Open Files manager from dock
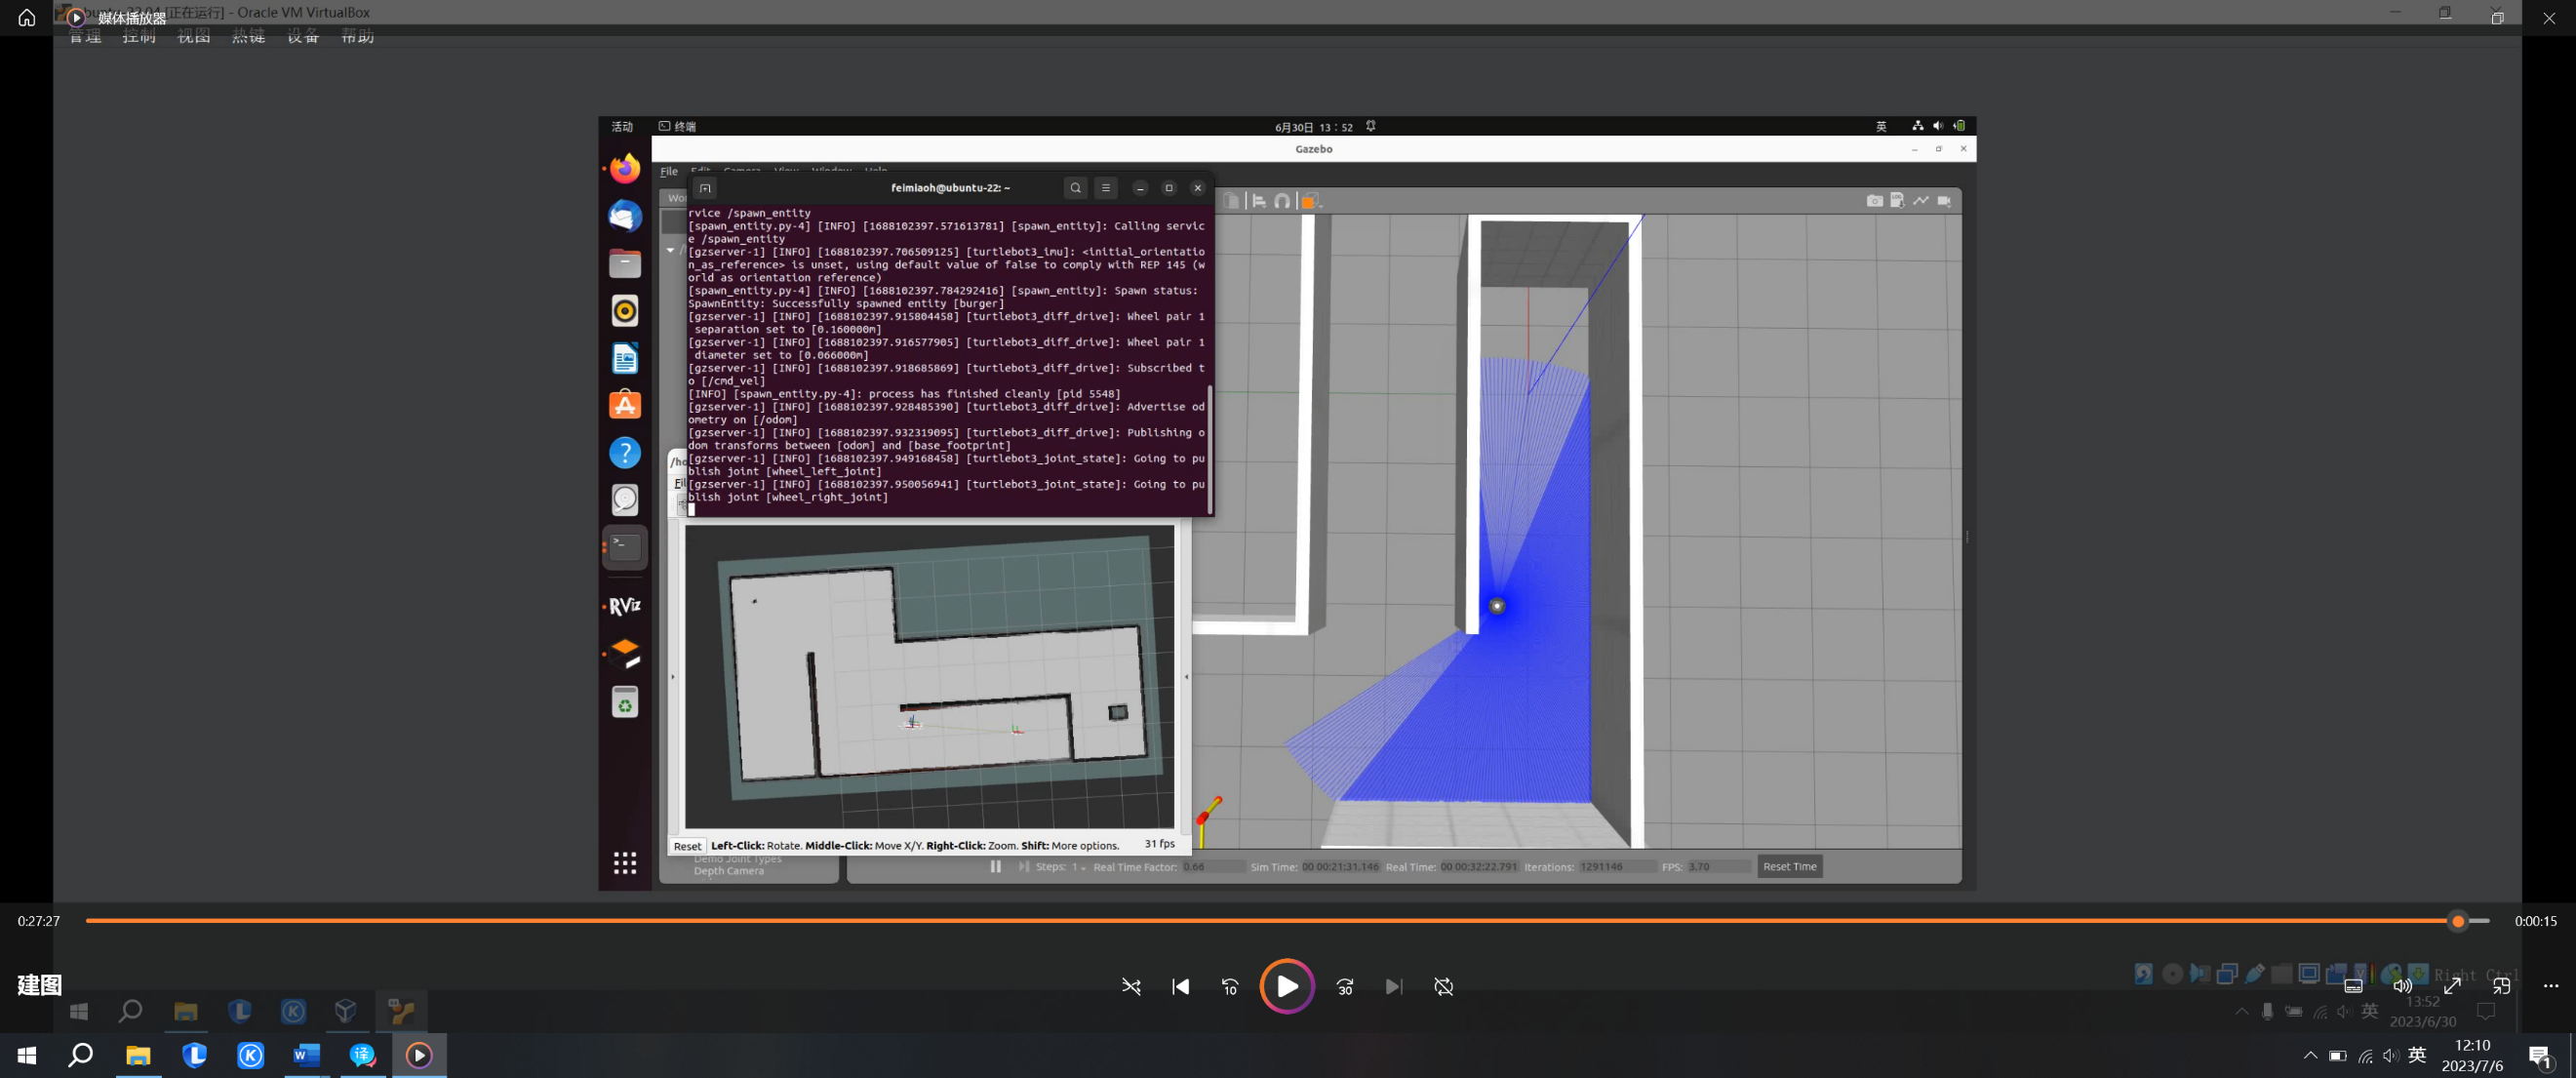This screenshot has width=2576, height=1078. click(625, 263)
